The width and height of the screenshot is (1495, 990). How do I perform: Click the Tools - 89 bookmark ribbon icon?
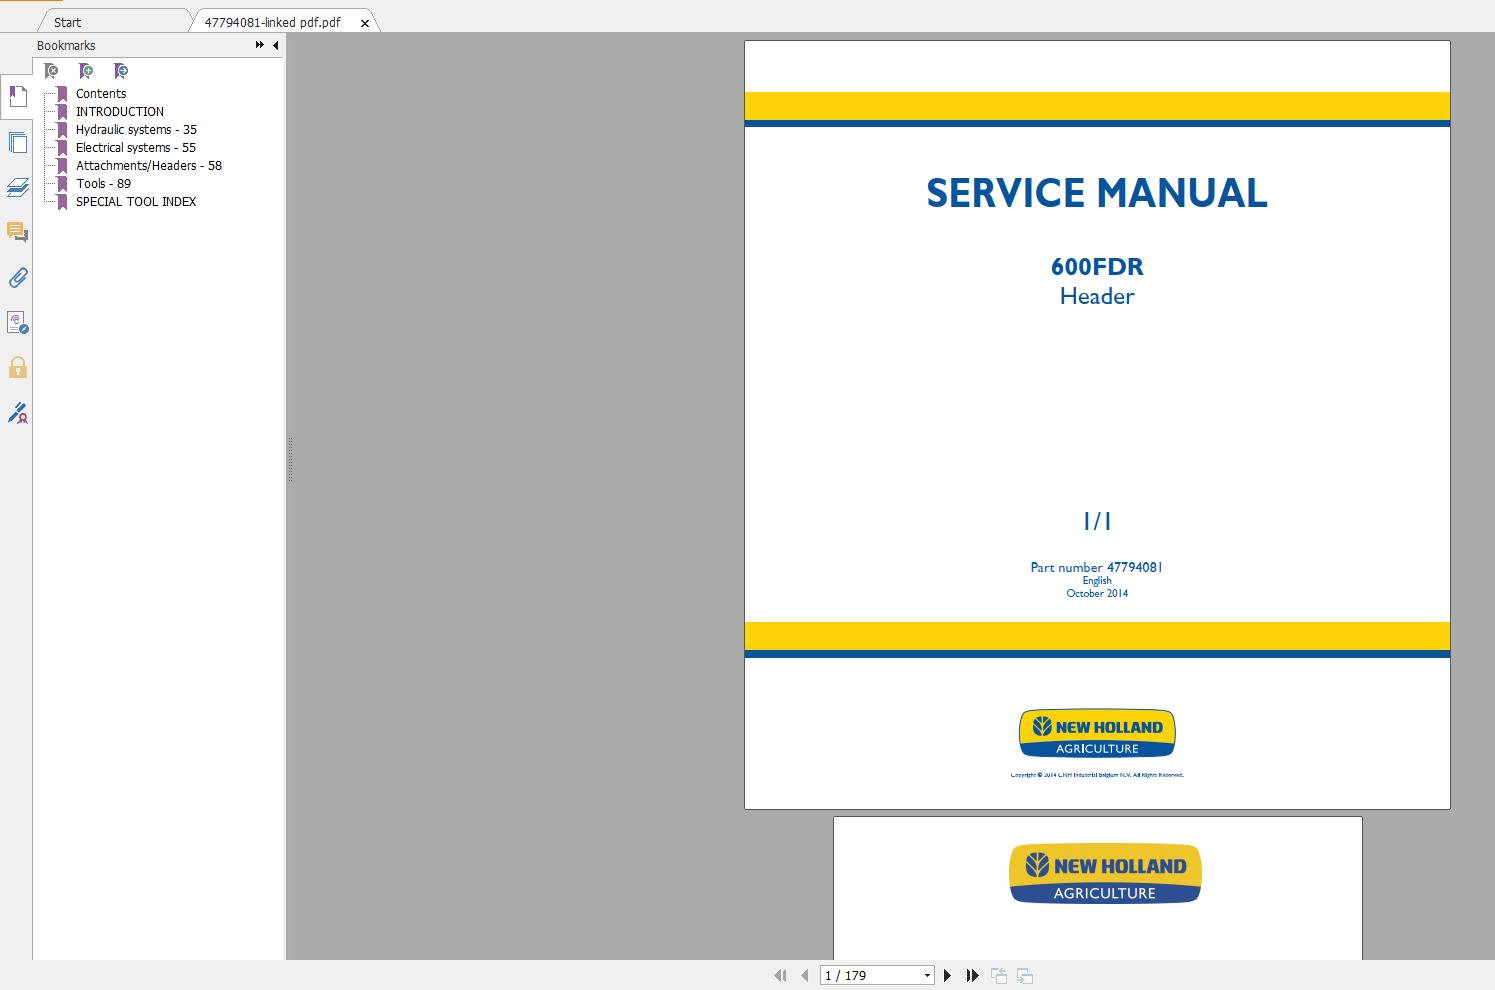62,183
